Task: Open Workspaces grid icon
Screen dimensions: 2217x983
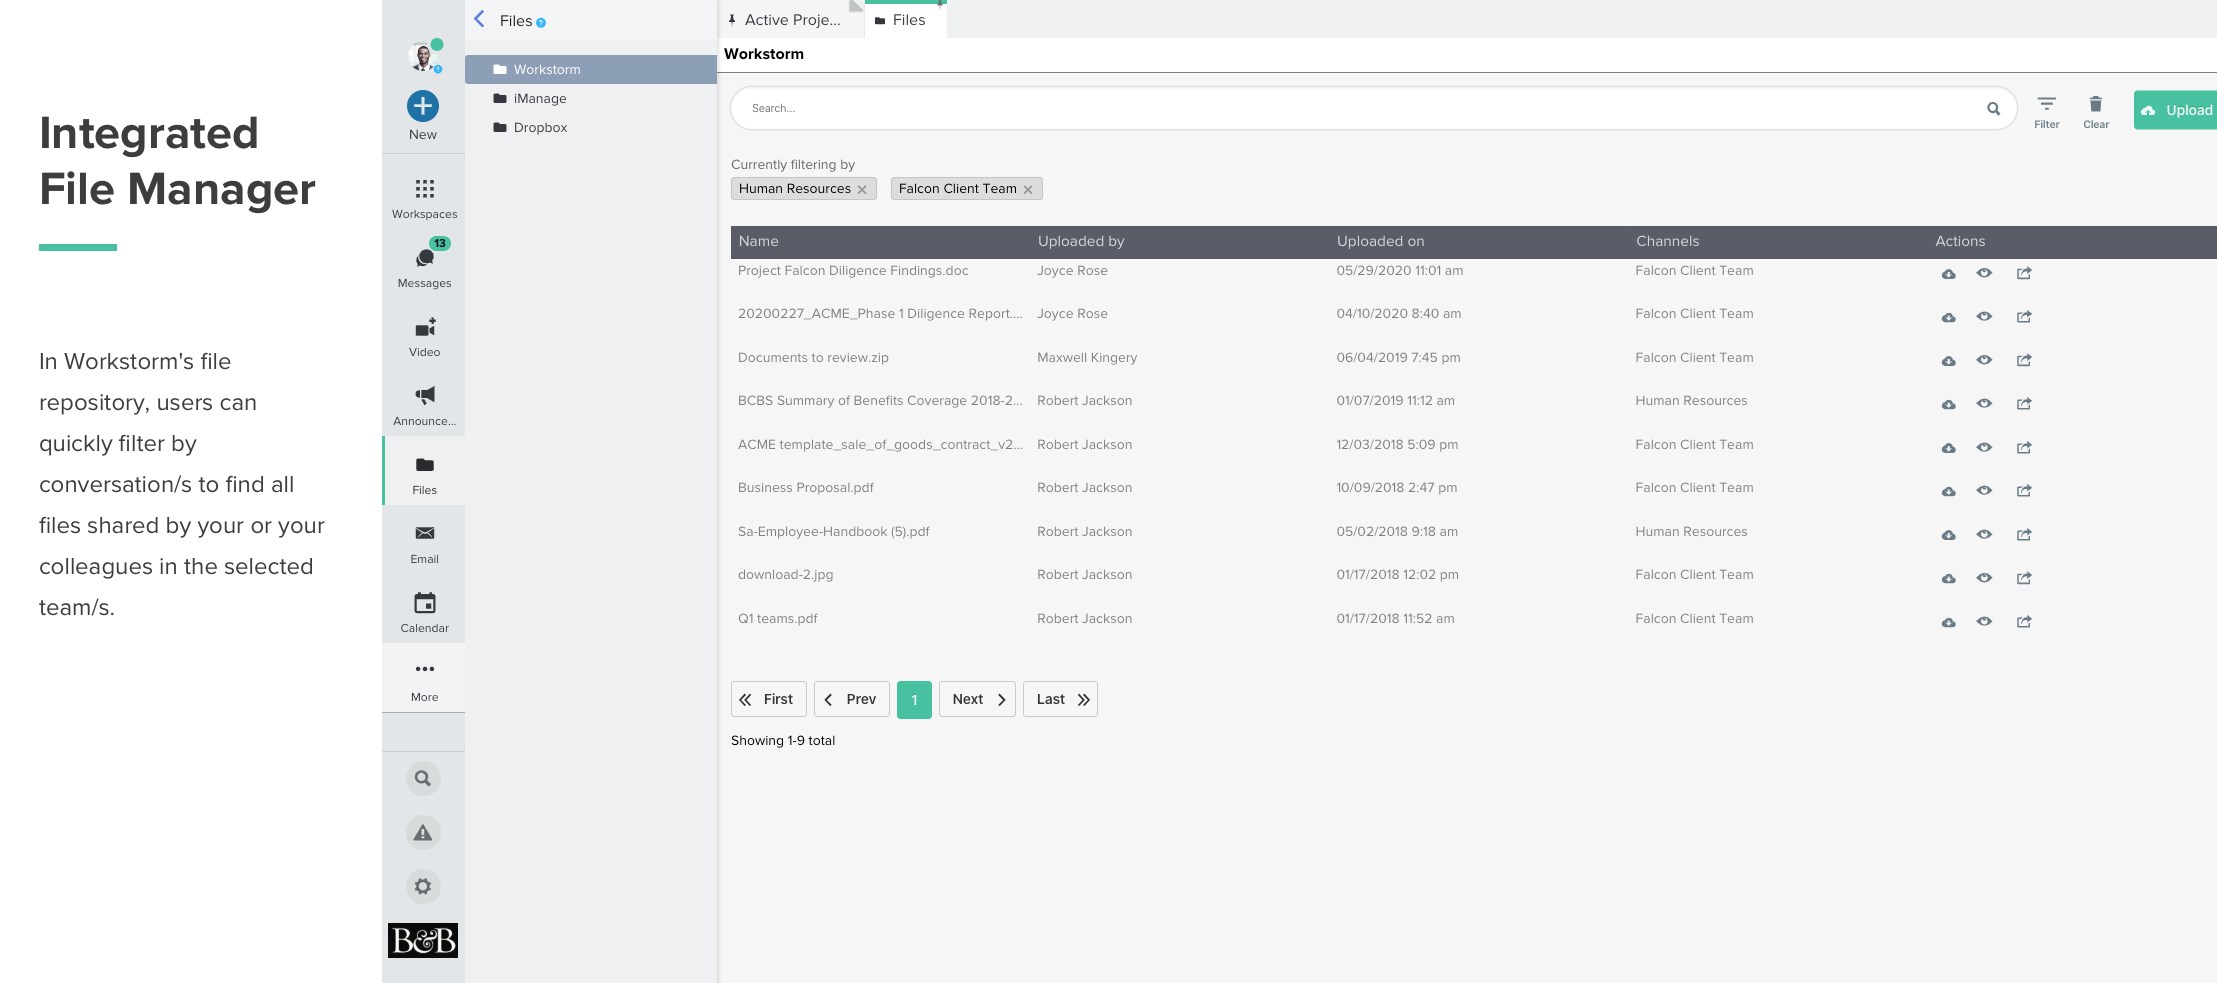Action: pyautogui.click(x=424, y=189)
